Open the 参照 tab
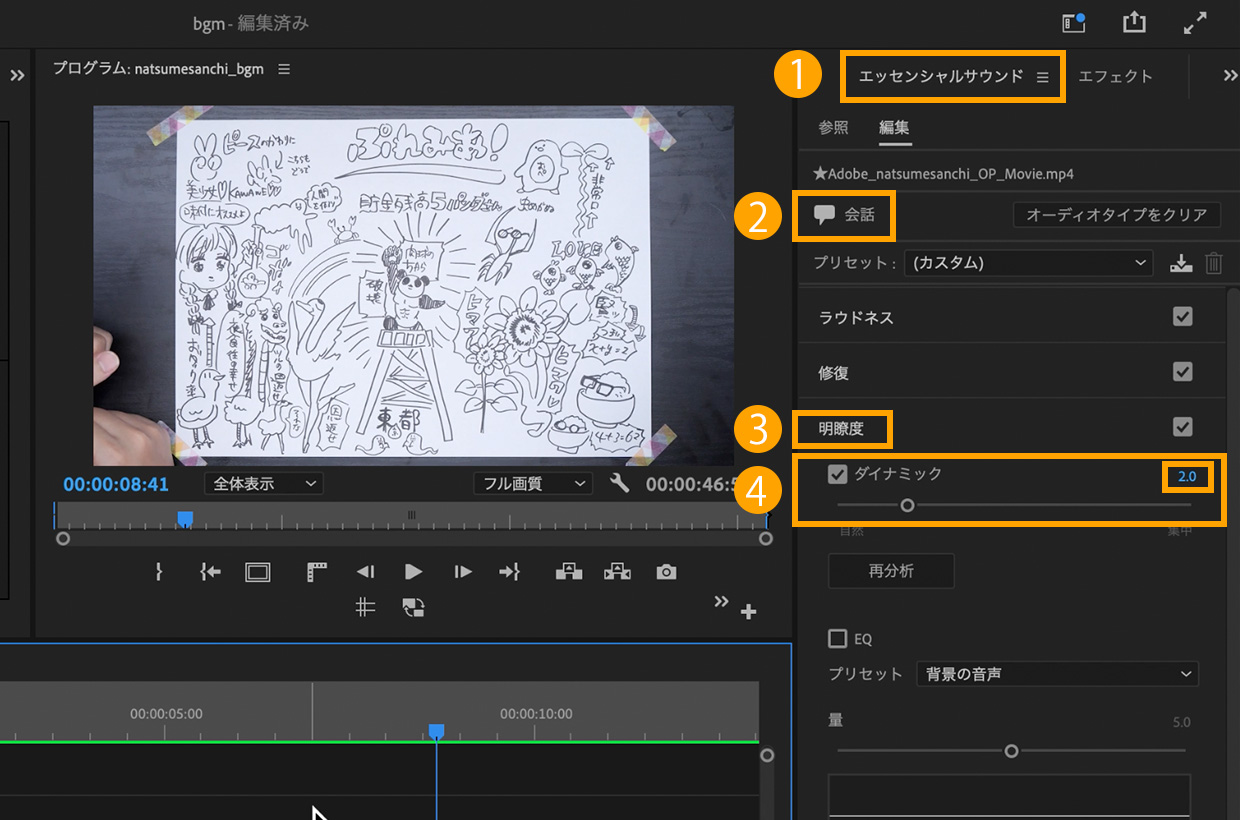This screenshot has width=1240, height=820. tap(833, 127)
